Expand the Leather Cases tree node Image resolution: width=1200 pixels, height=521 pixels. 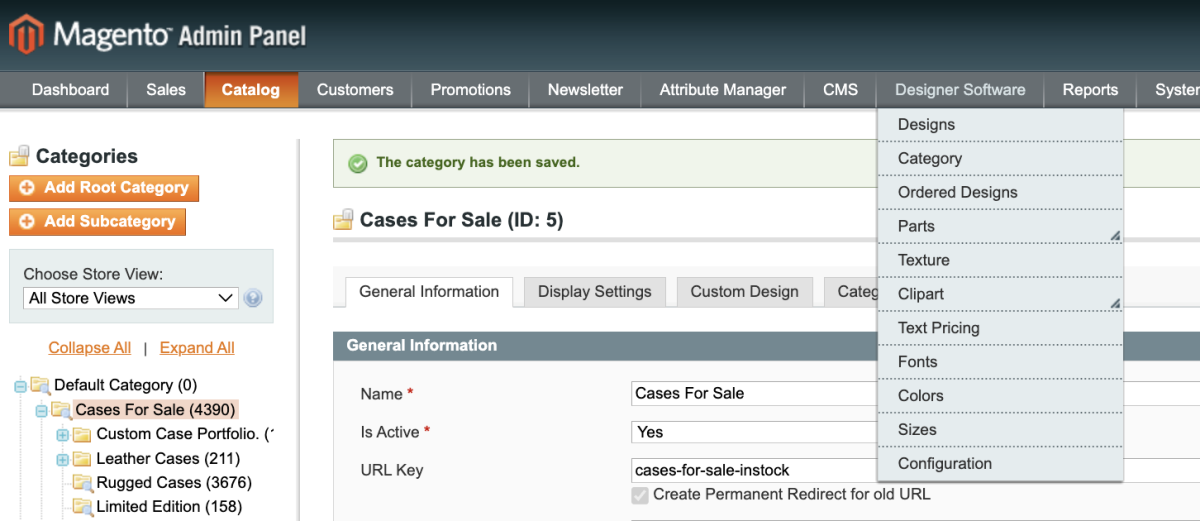tap(62, 460)
